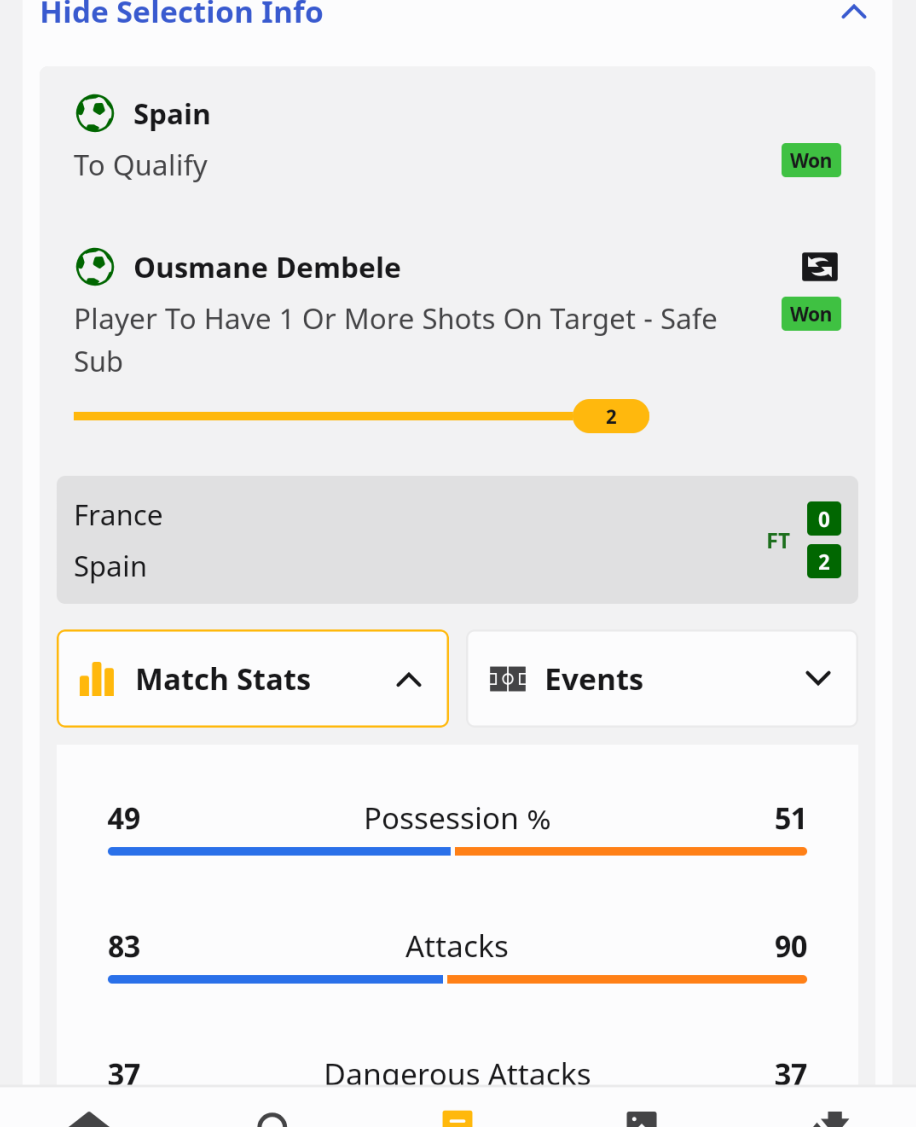Click the Possession % stat bar

point(457,851)
